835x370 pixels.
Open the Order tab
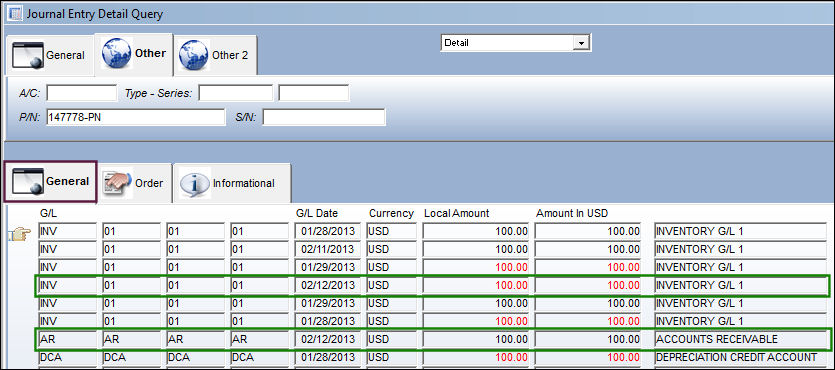pos(135,183)
